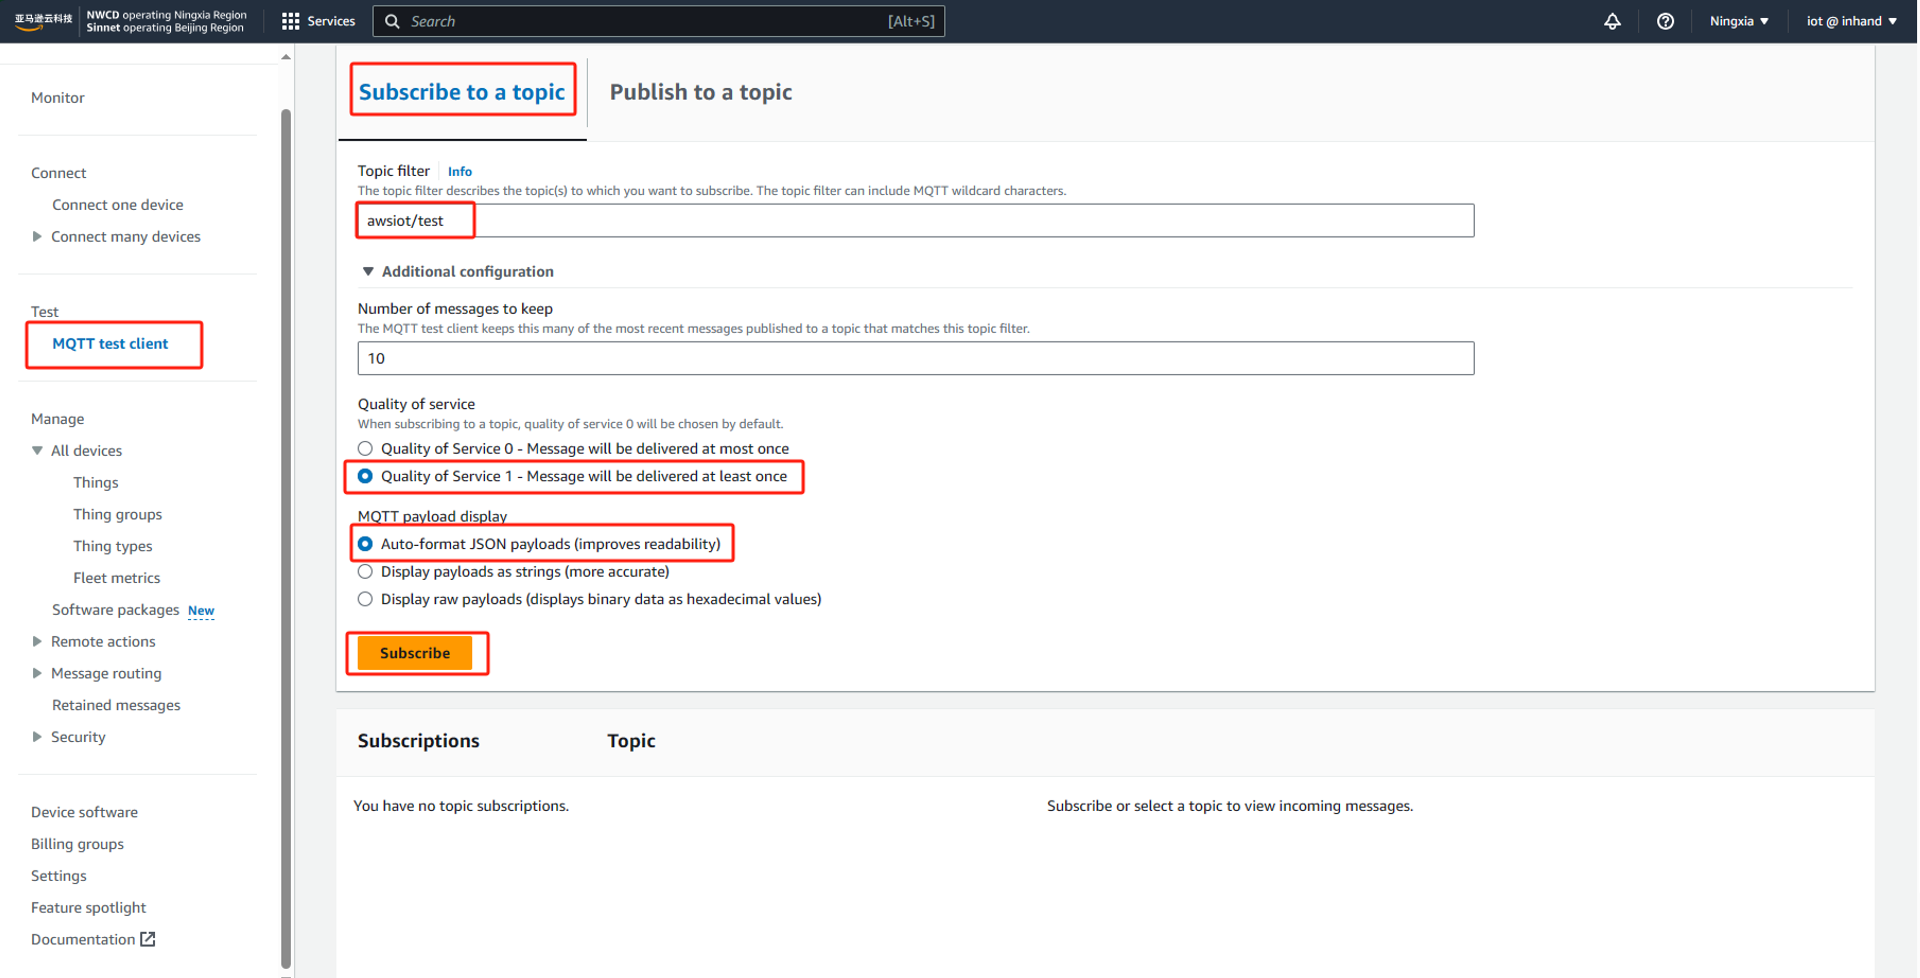This screenshot has width=1920, height=978.
Task: Select Quality of Service 0 option
Action: 366,449
